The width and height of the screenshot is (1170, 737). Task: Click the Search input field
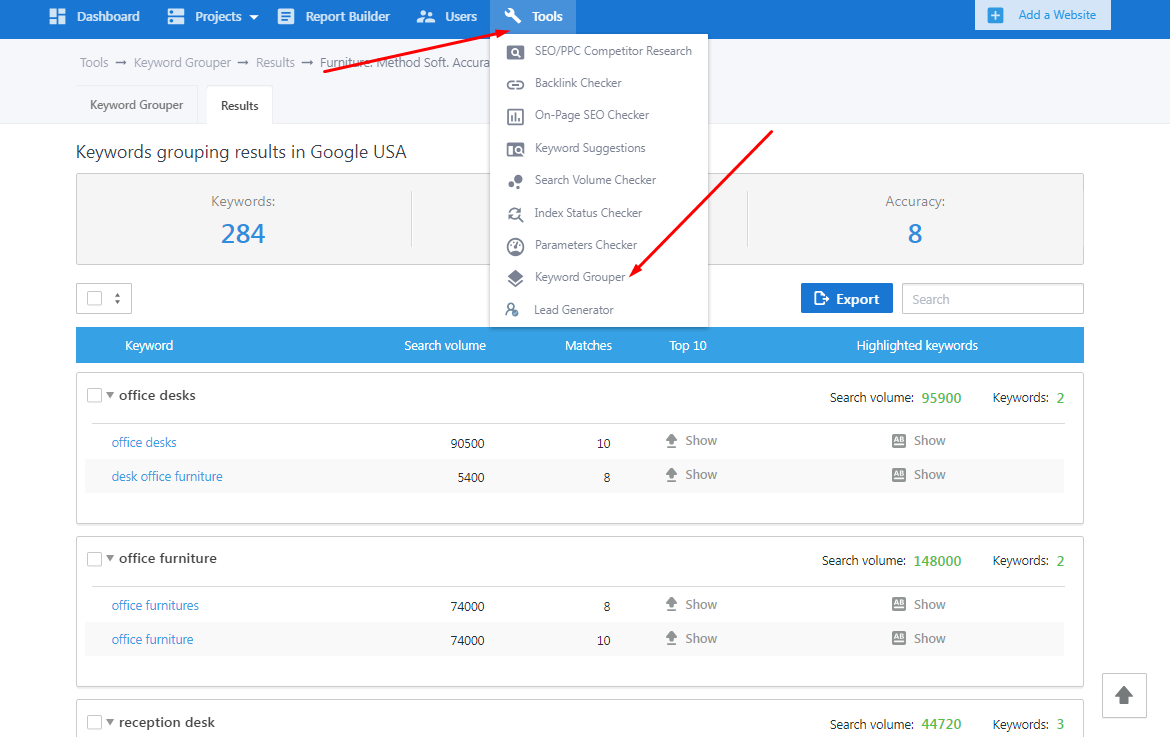(992, 298)
